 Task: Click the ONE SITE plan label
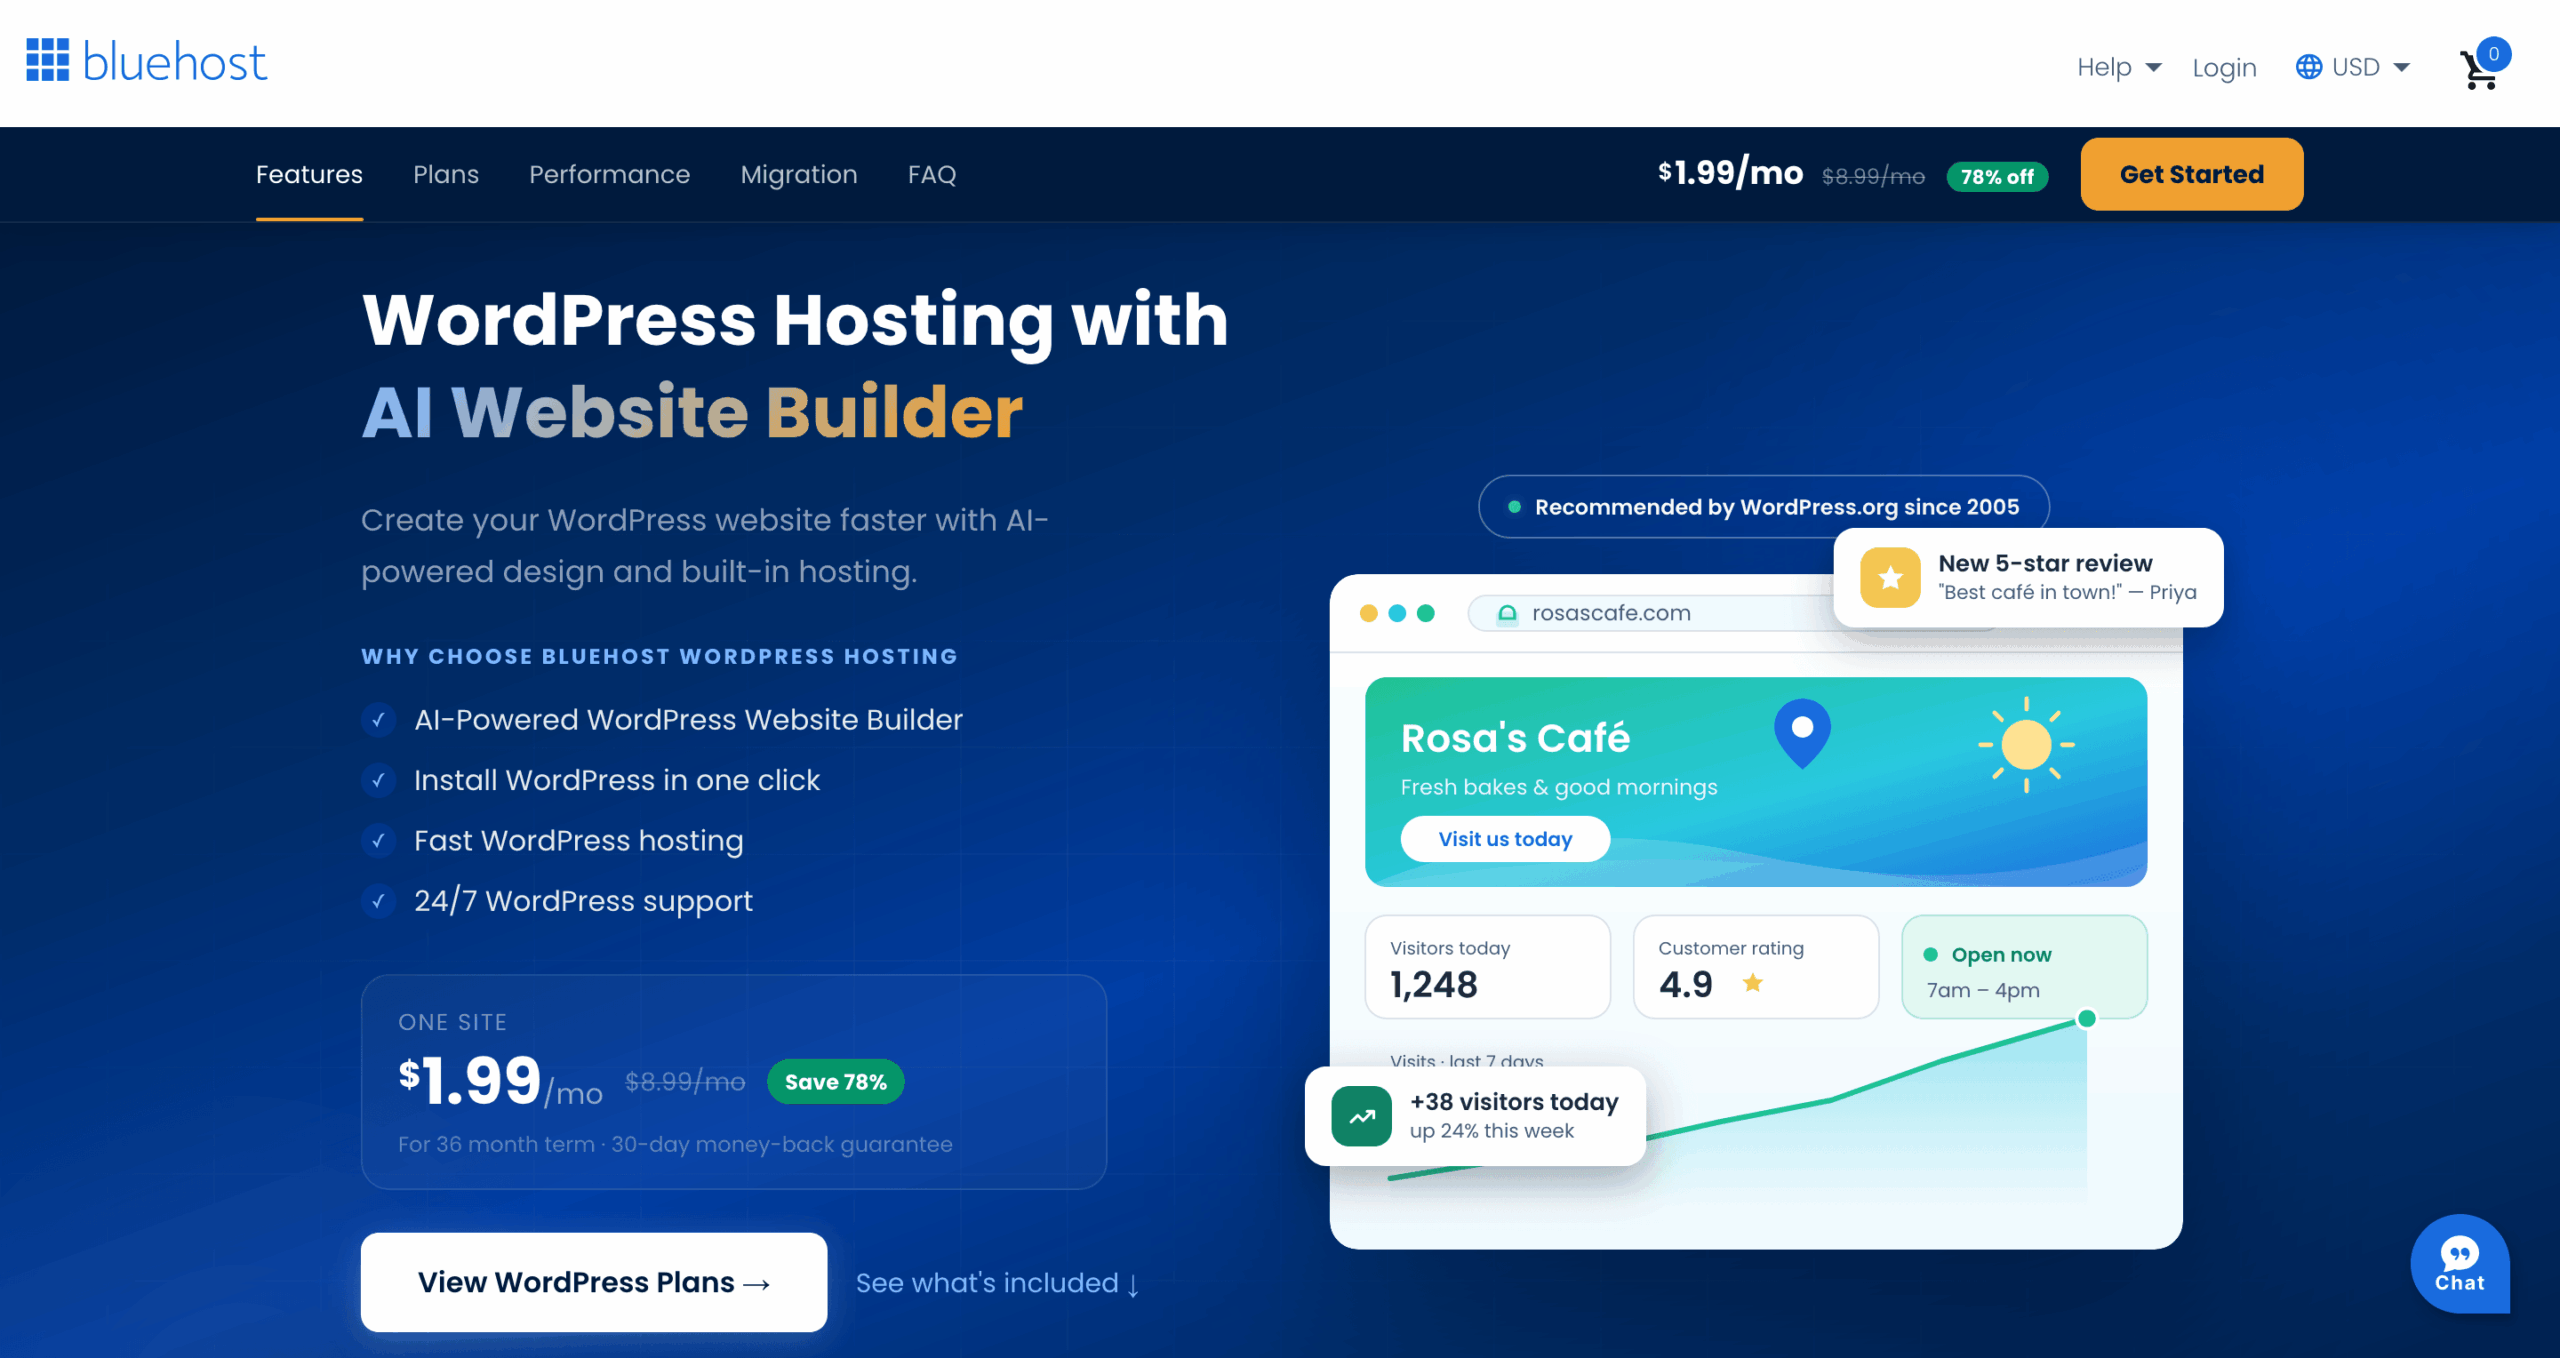tap(452, 1022)
